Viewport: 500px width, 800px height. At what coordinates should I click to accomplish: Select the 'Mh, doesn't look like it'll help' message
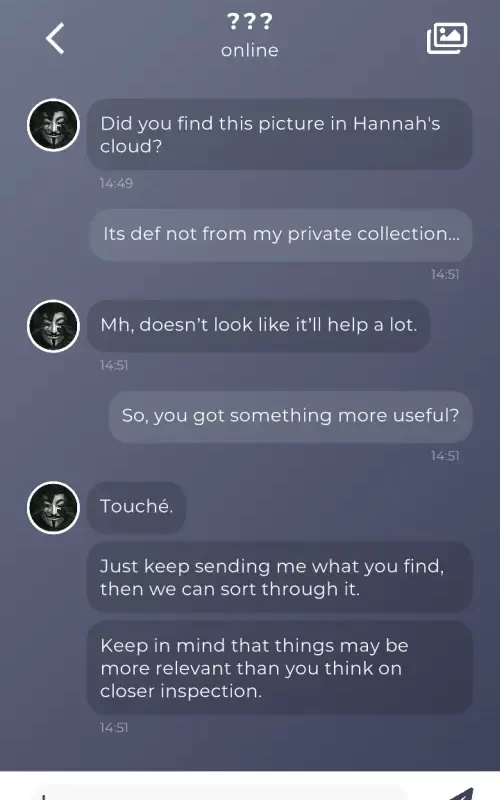coord(259,326)
